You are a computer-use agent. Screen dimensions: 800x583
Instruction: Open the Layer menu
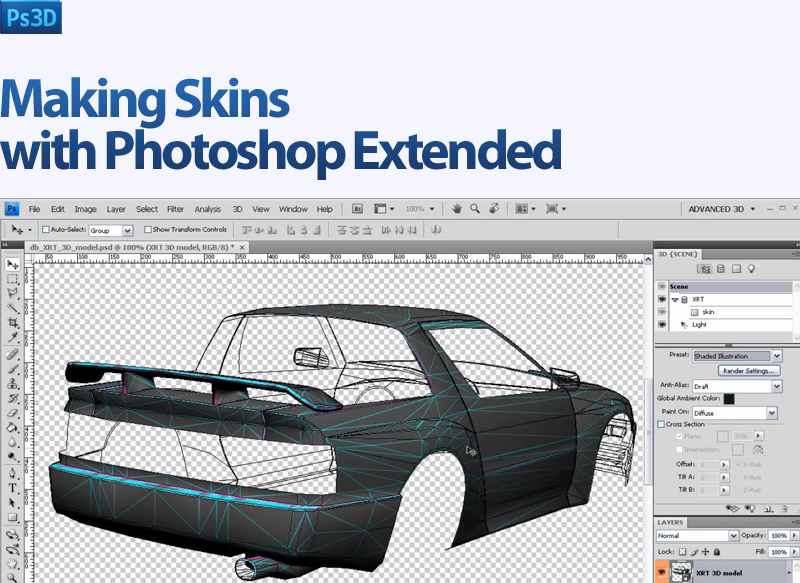click(116, 209)
